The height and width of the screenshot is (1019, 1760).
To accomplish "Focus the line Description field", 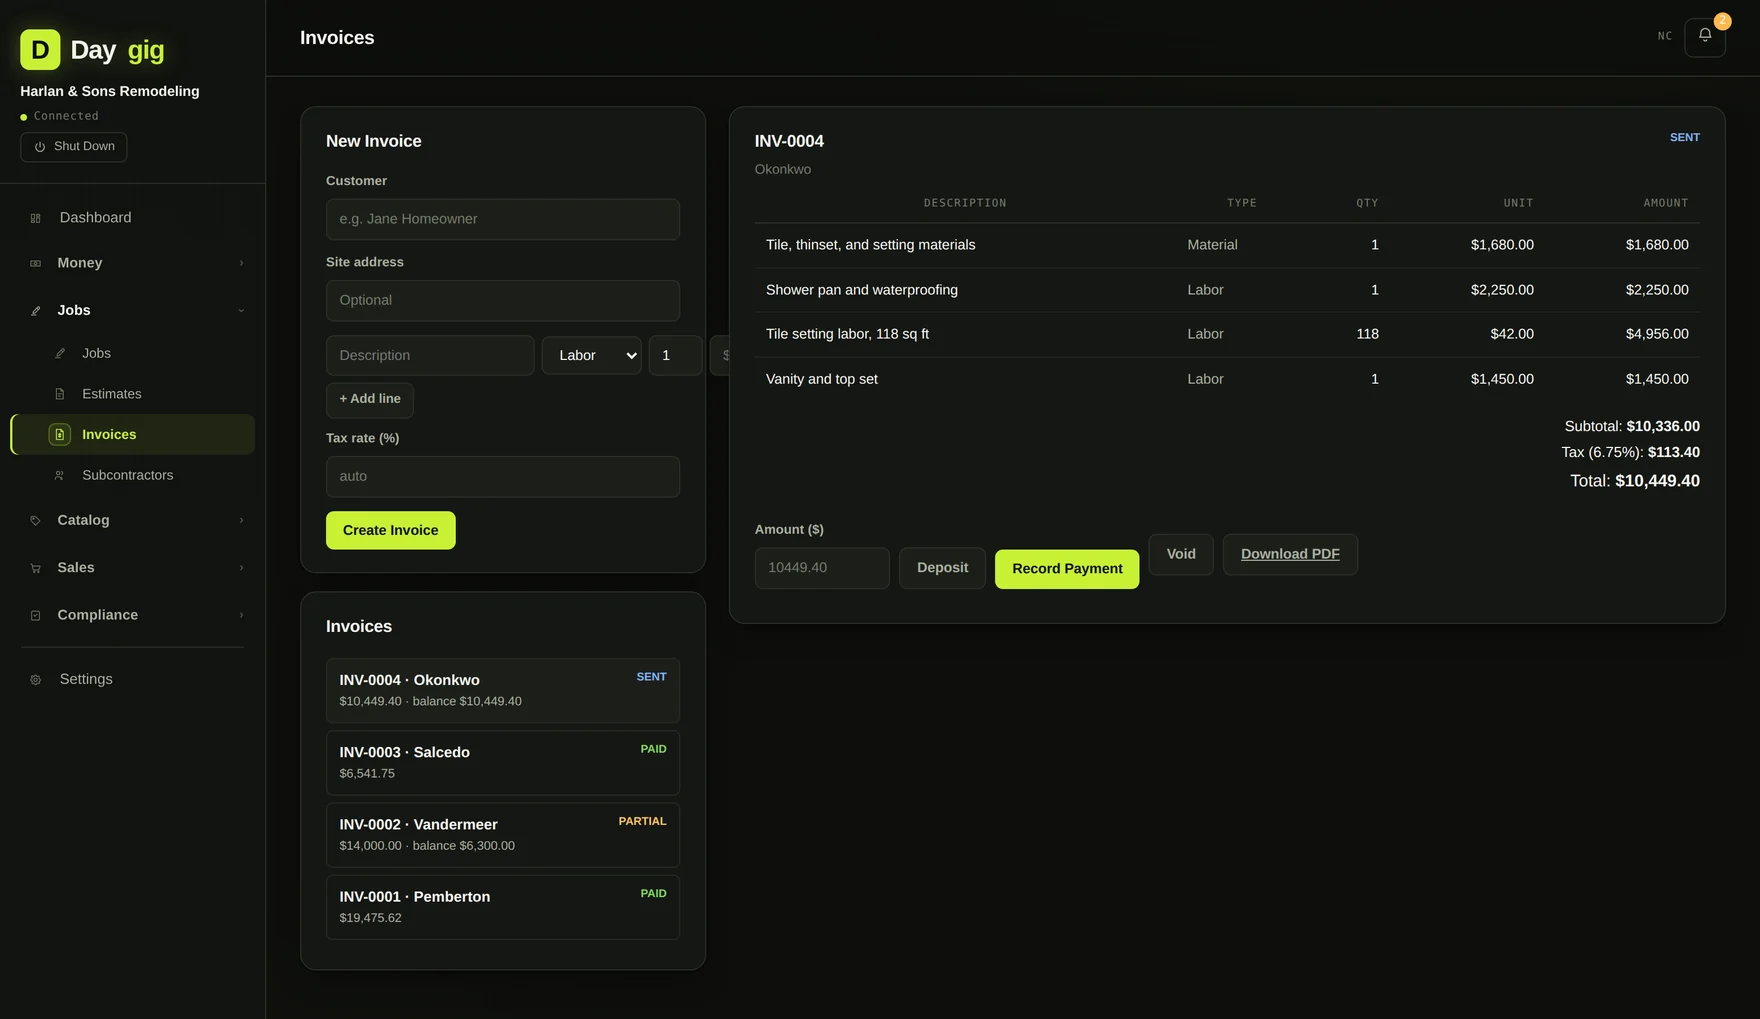I will point(430,355).
